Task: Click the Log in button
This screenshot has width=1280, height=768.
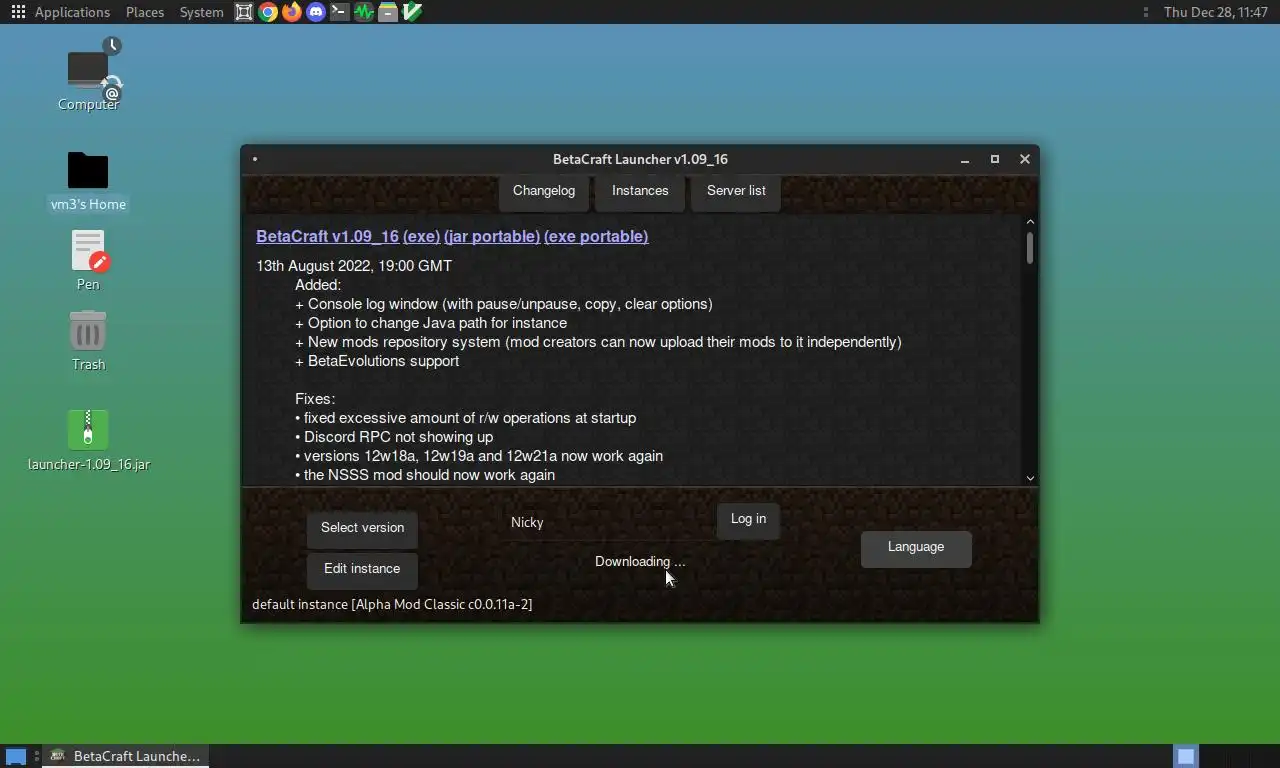Action: point(748,519)
